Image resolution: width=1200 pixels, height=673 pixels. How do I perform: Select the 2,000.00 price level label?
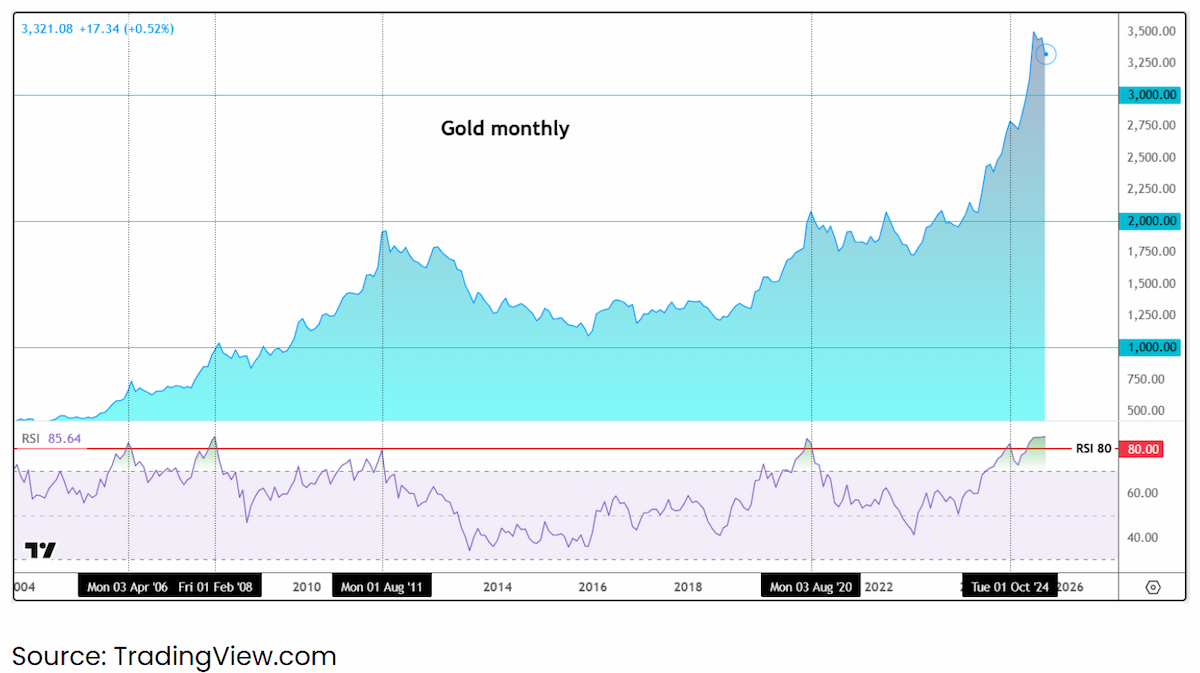1149,221
